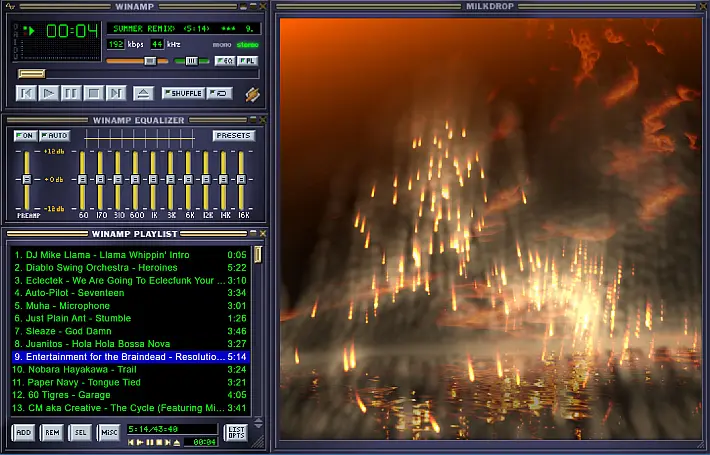
Task: Toggle the Shuffle option
Action: point(183,93)
